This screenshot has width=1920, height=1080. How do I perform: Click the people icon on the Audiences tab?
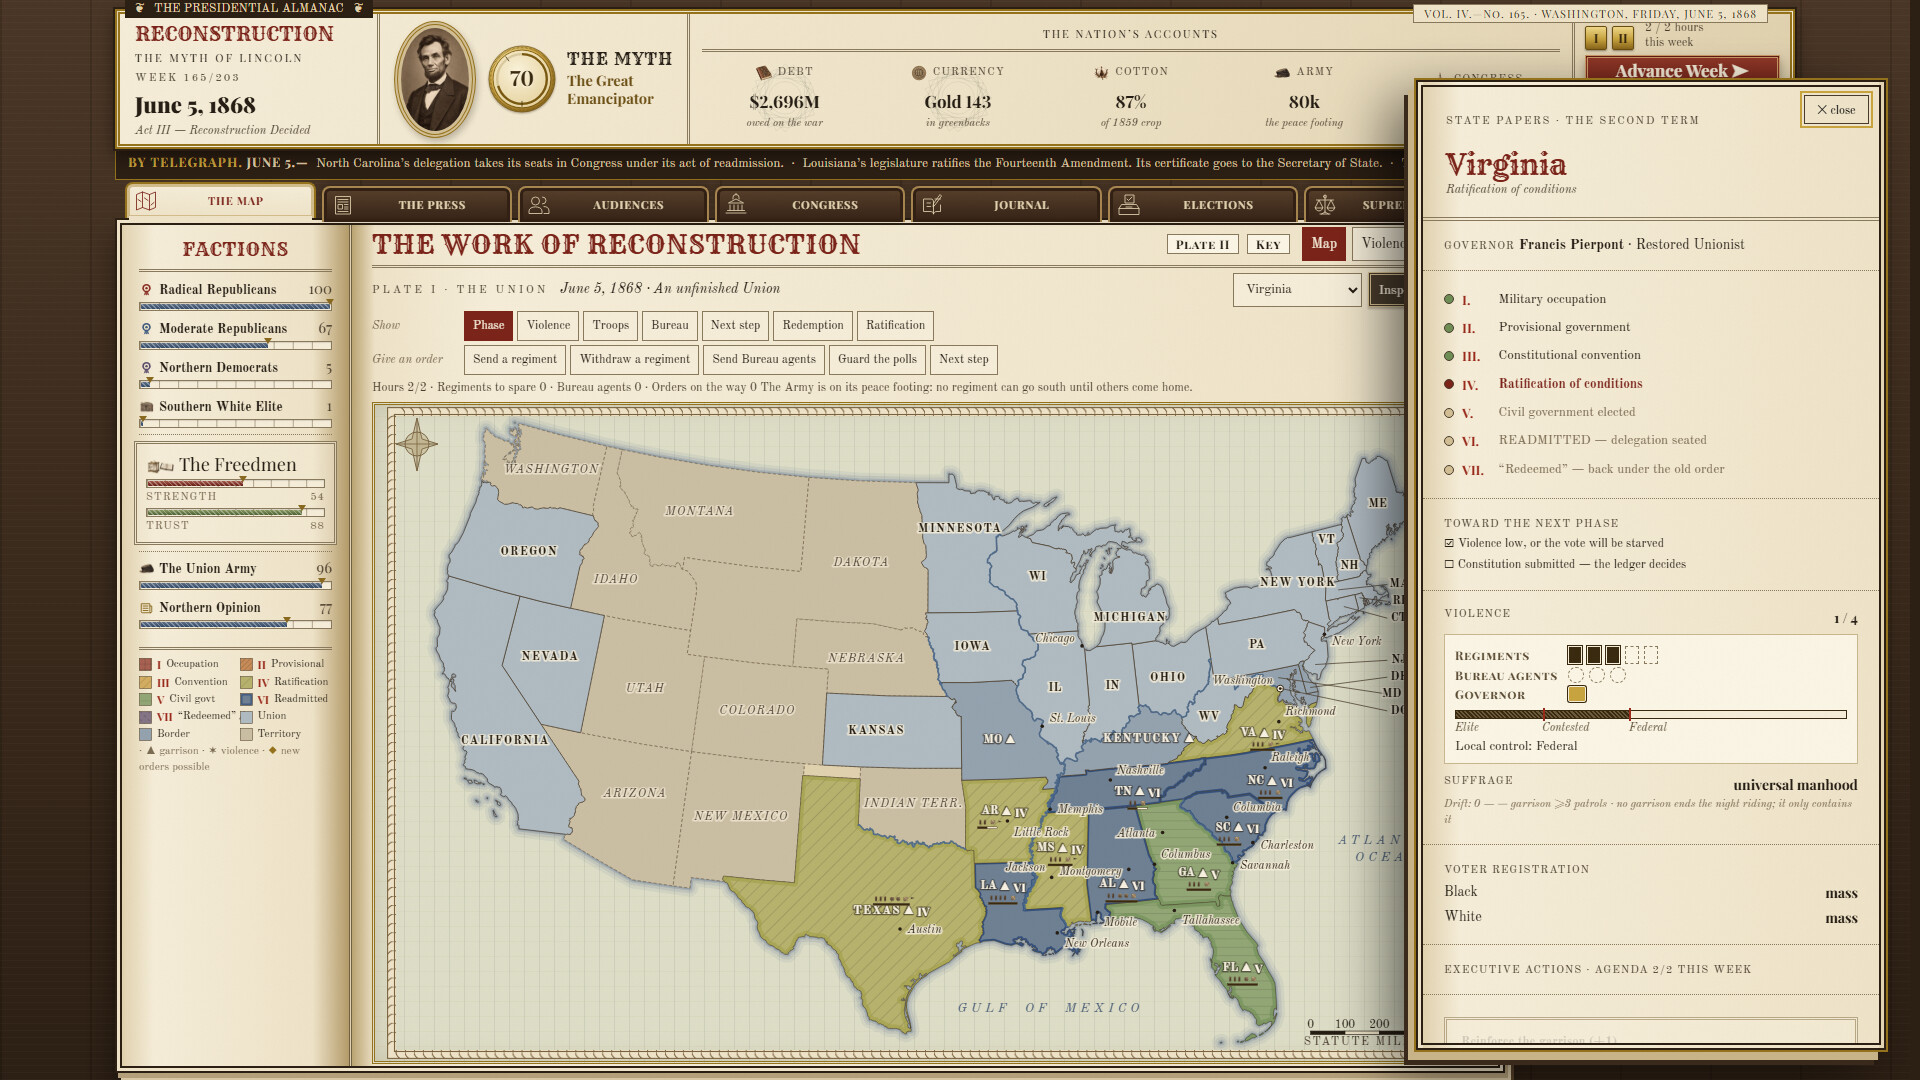pyautogui.click(x=539, y=205)
